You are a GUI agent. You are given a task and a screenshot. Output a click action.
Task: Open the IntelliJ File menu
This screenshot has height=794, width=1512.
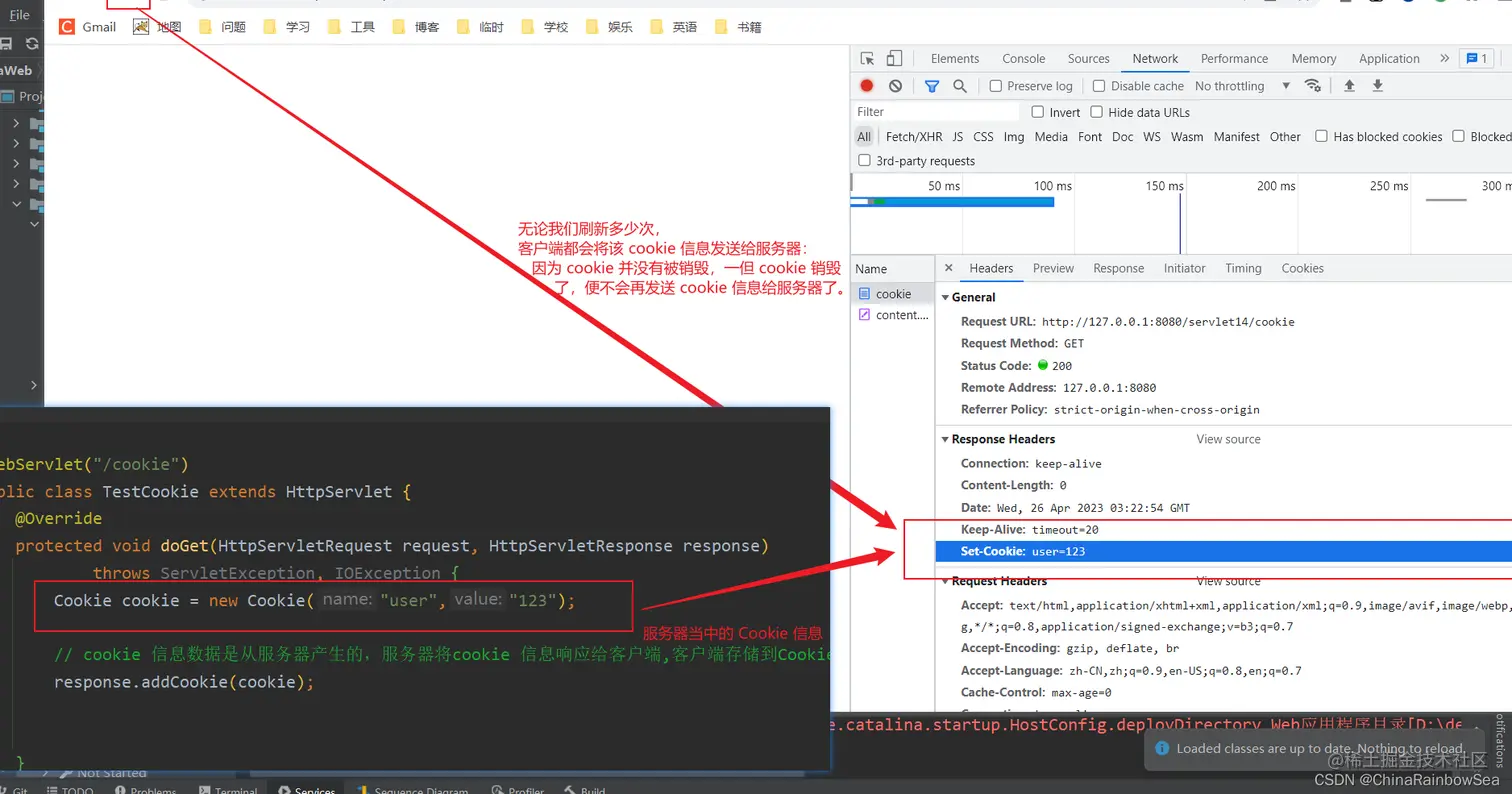(x=20, y=15)
